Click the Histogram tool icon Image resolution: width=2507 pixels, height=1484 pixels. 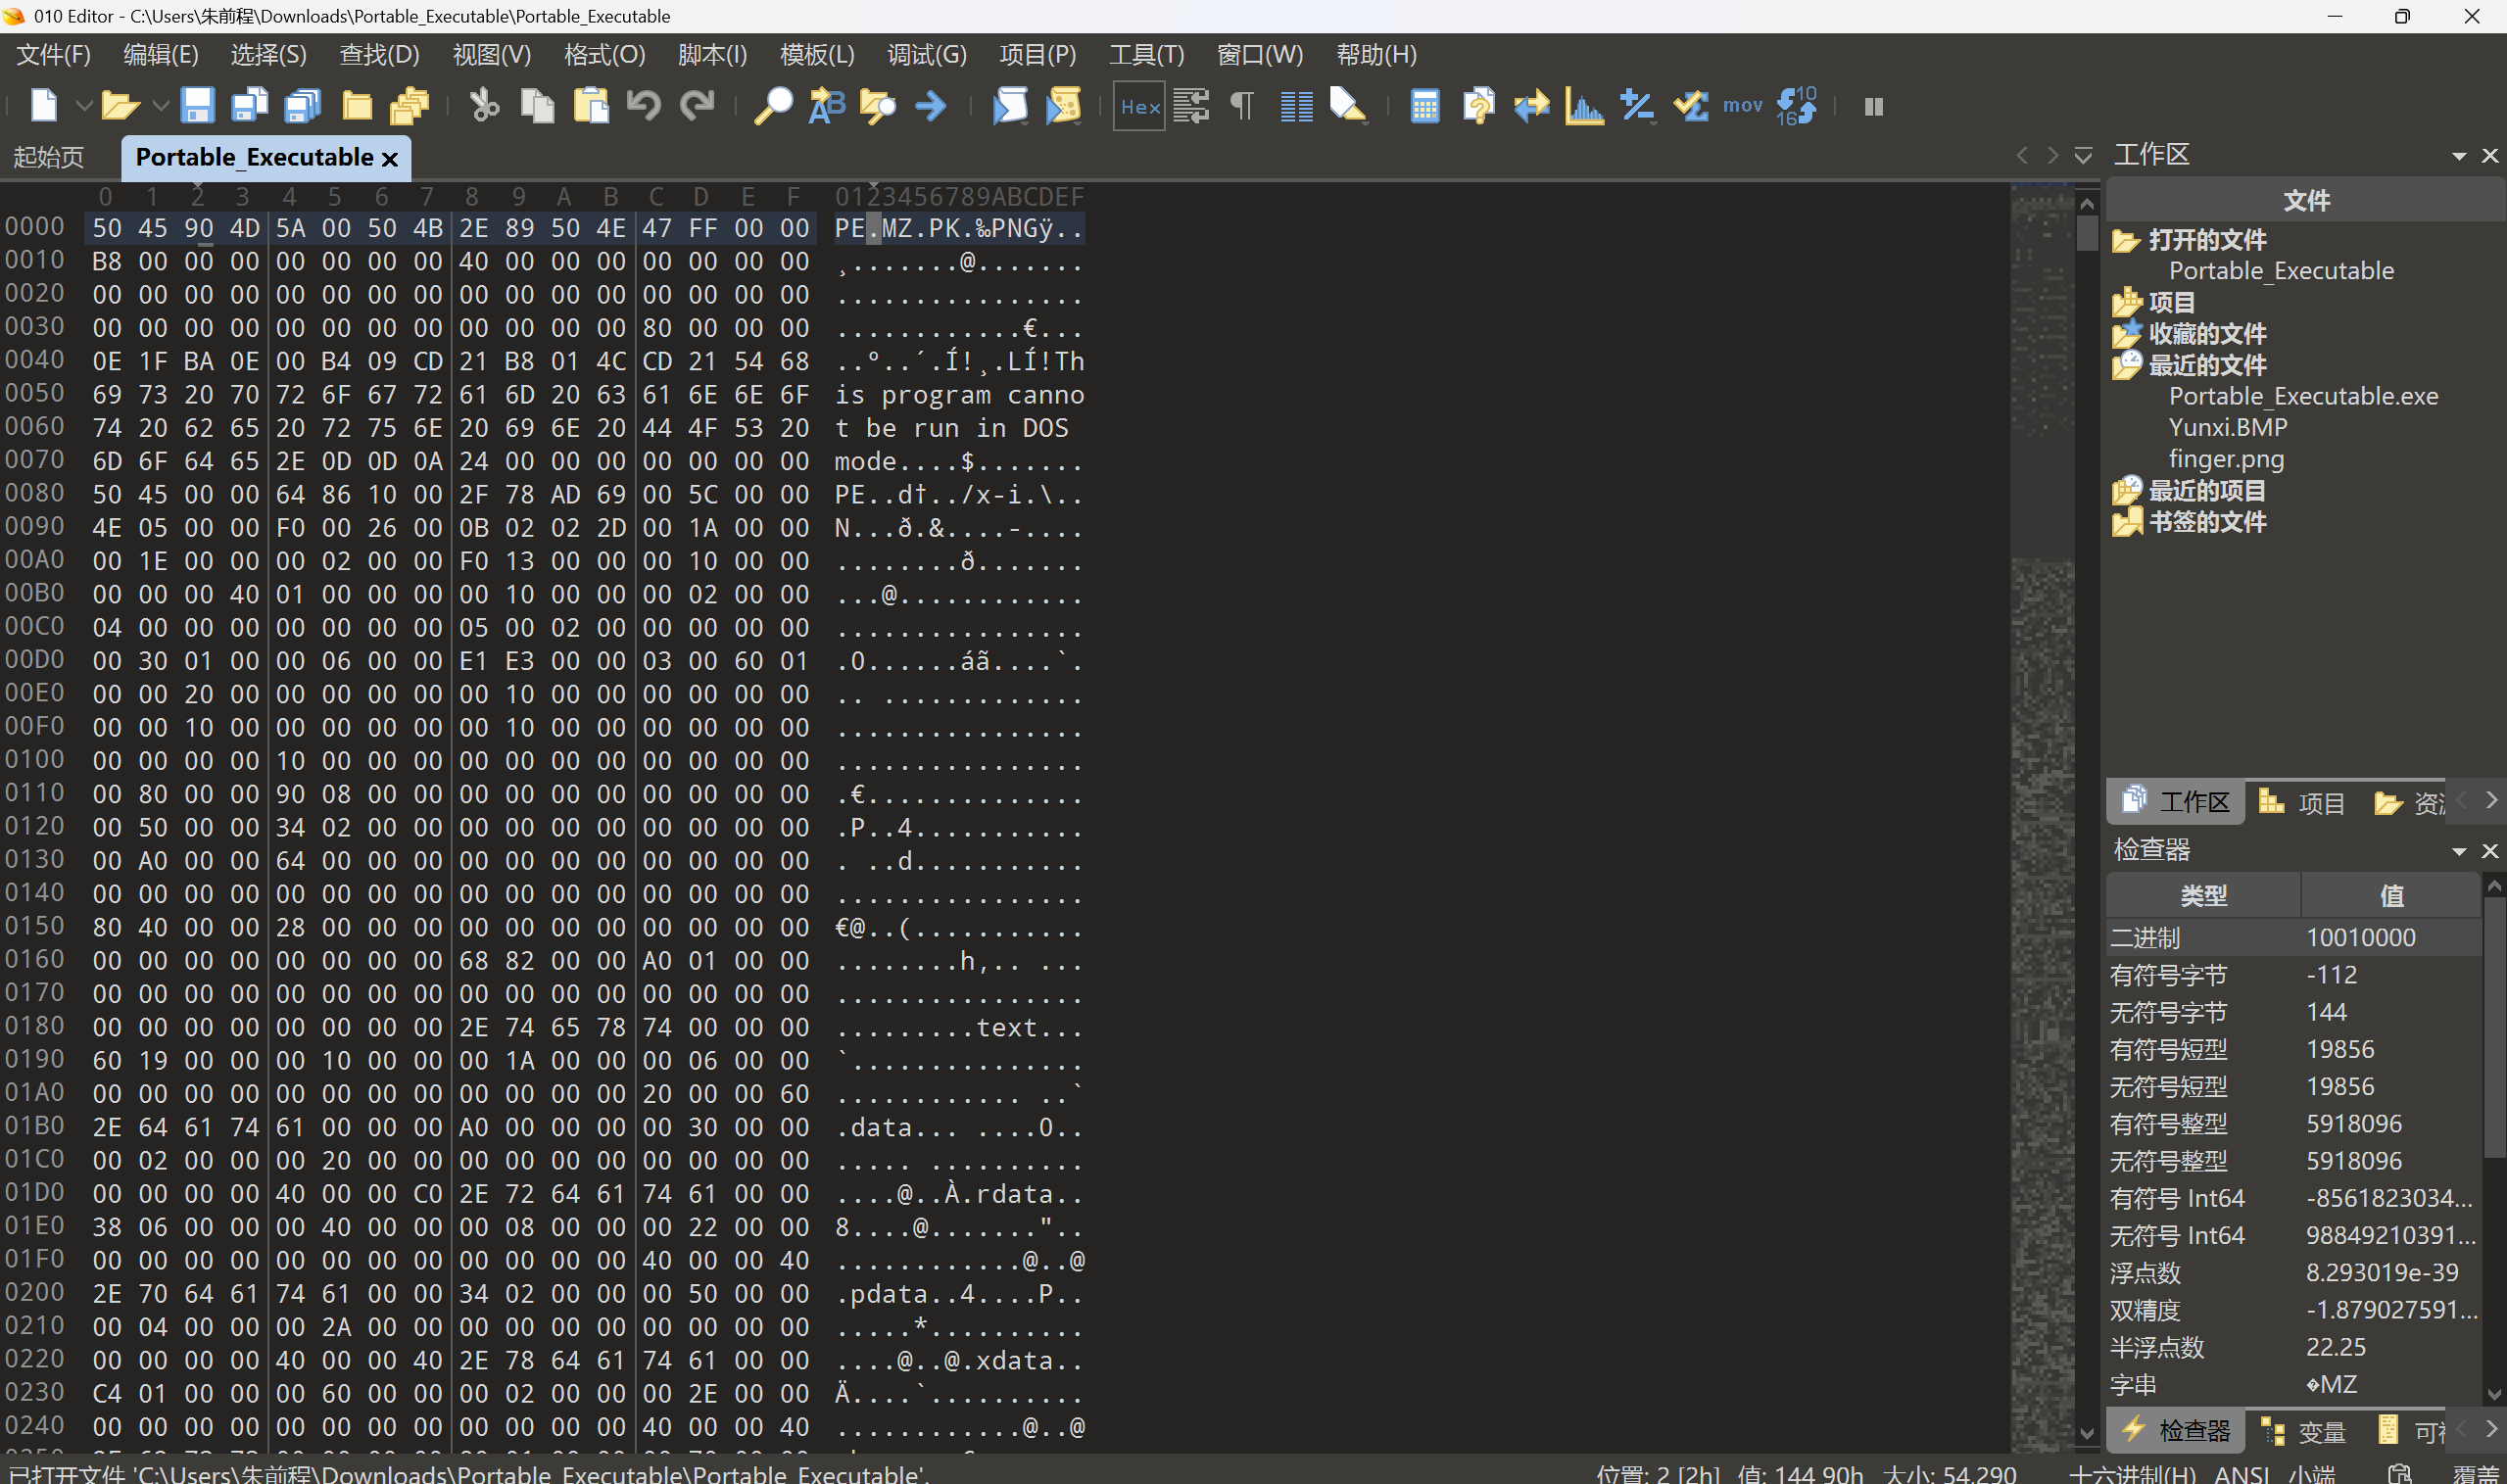1584,106
